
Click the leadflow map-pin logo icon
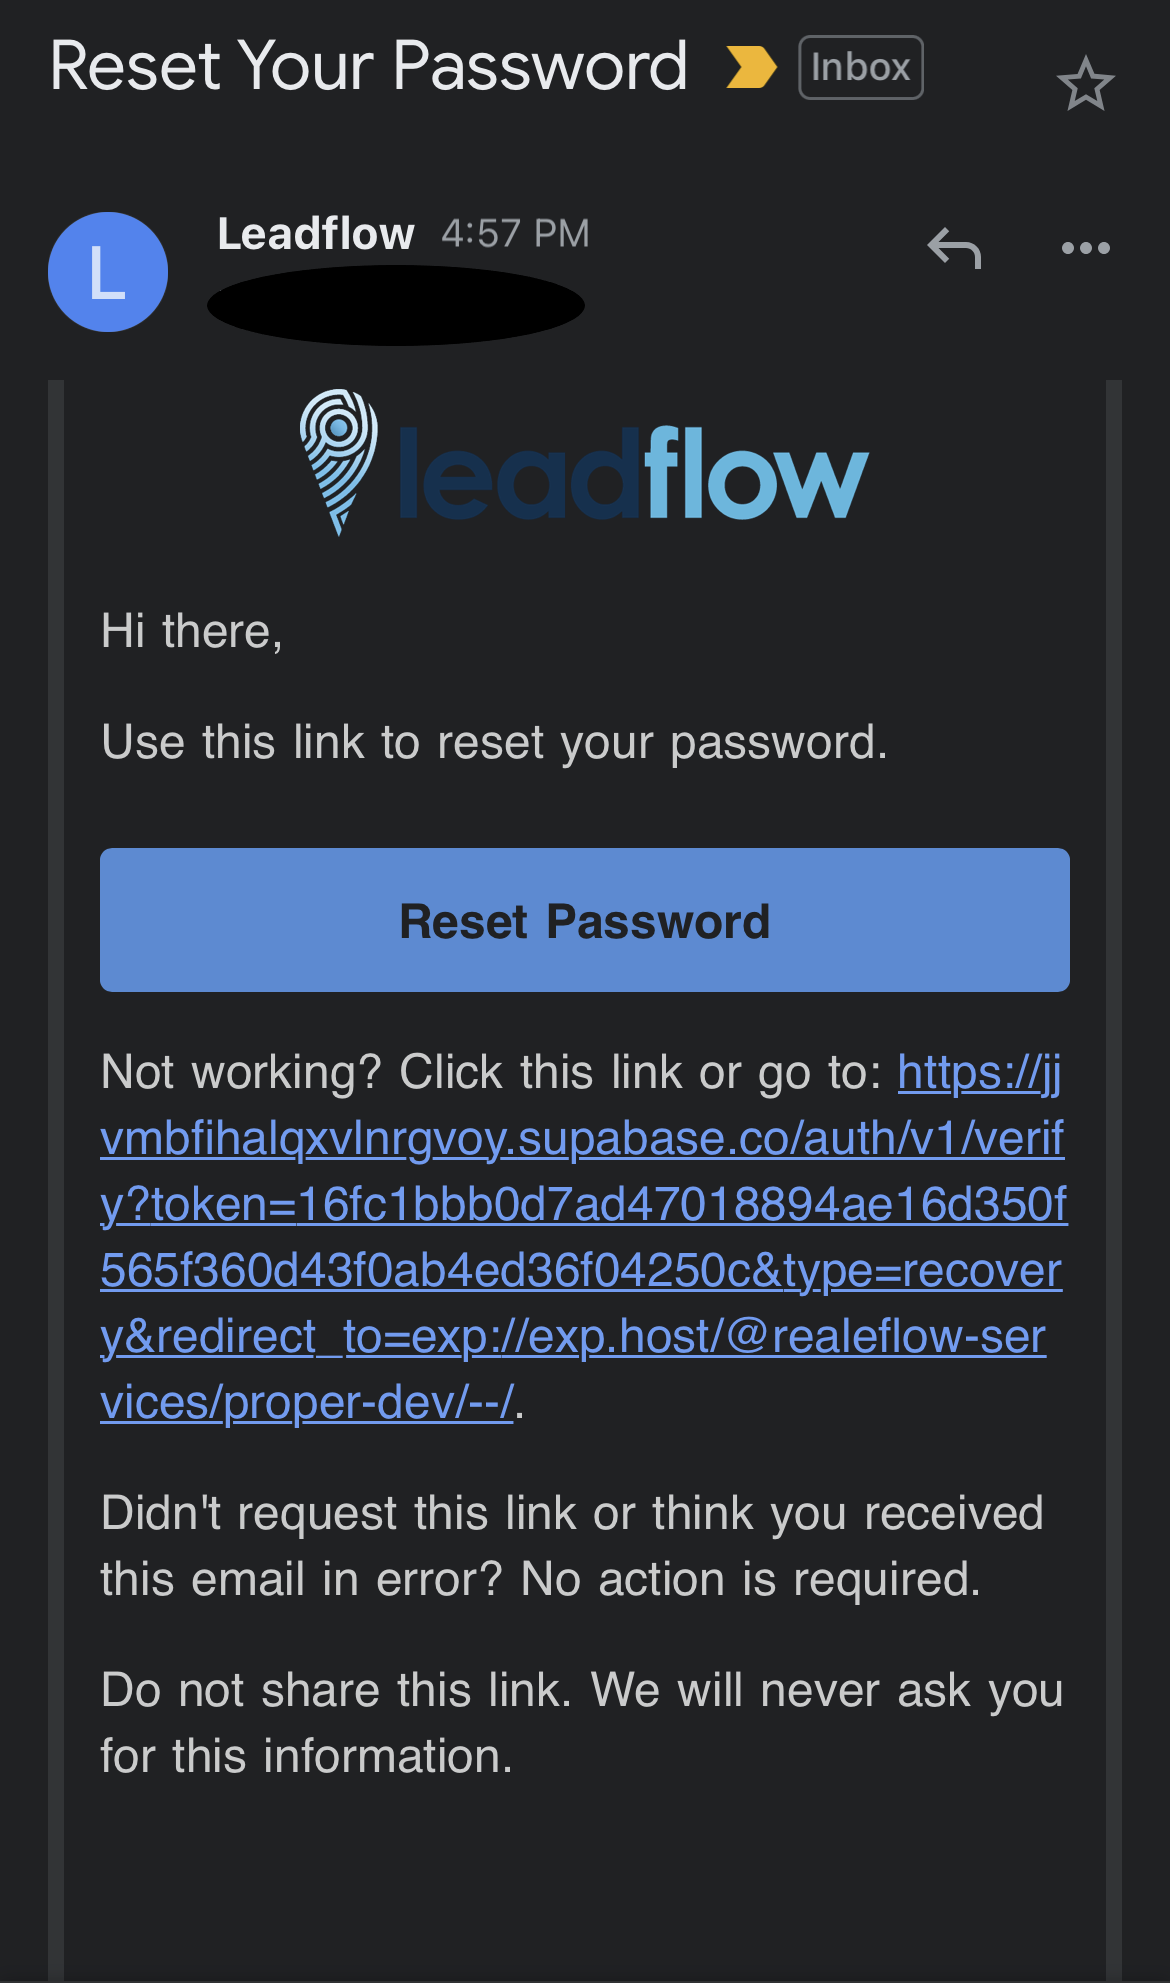click(x=339, y=461)
